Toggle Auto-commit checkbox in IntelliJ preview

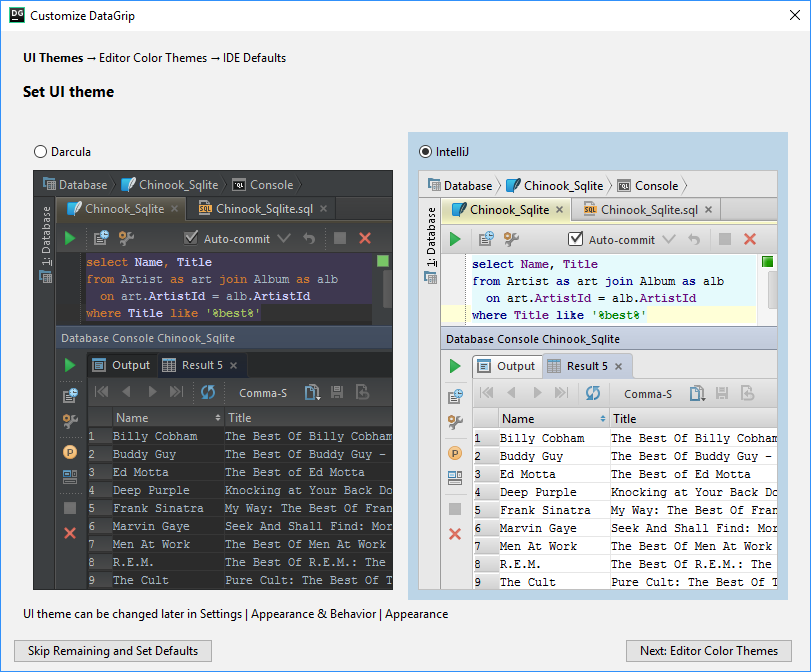pos(575,239)
